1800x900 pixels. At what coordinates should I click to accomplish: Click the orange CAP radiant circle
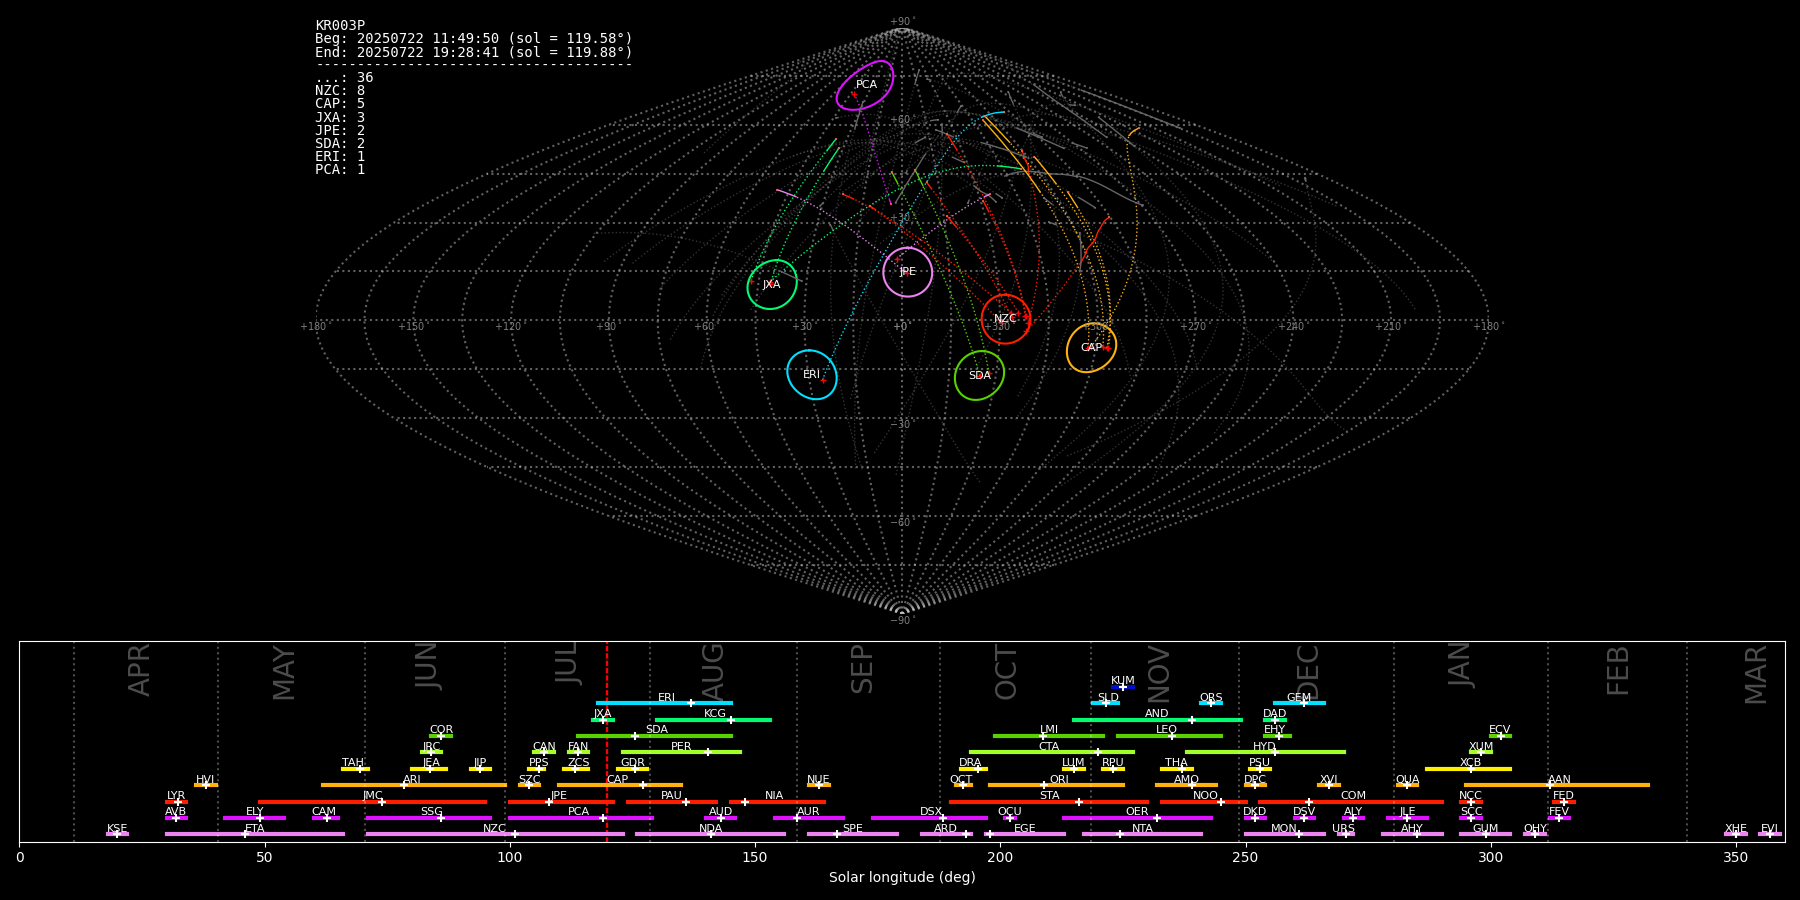click(x=1092, y=348)
